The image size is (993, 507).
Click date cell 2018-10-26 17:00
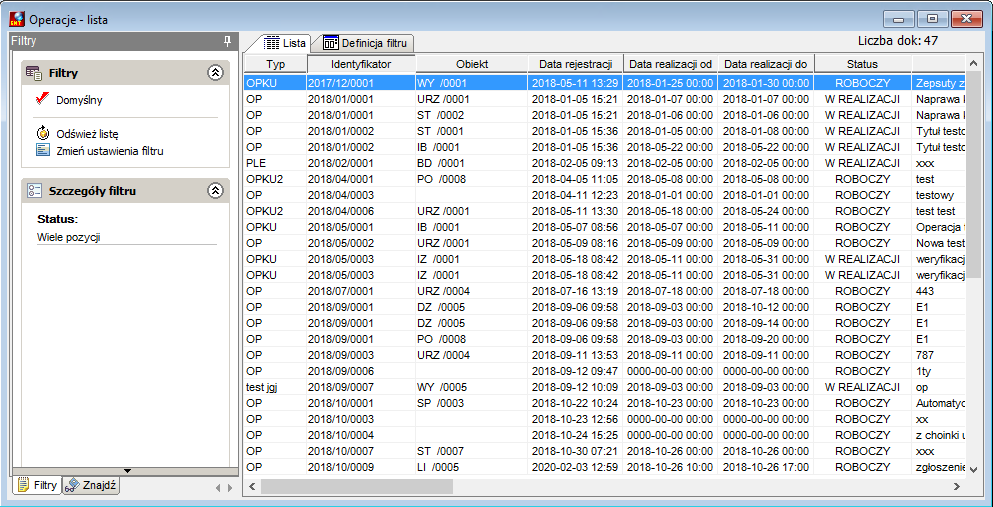(766, 467)
